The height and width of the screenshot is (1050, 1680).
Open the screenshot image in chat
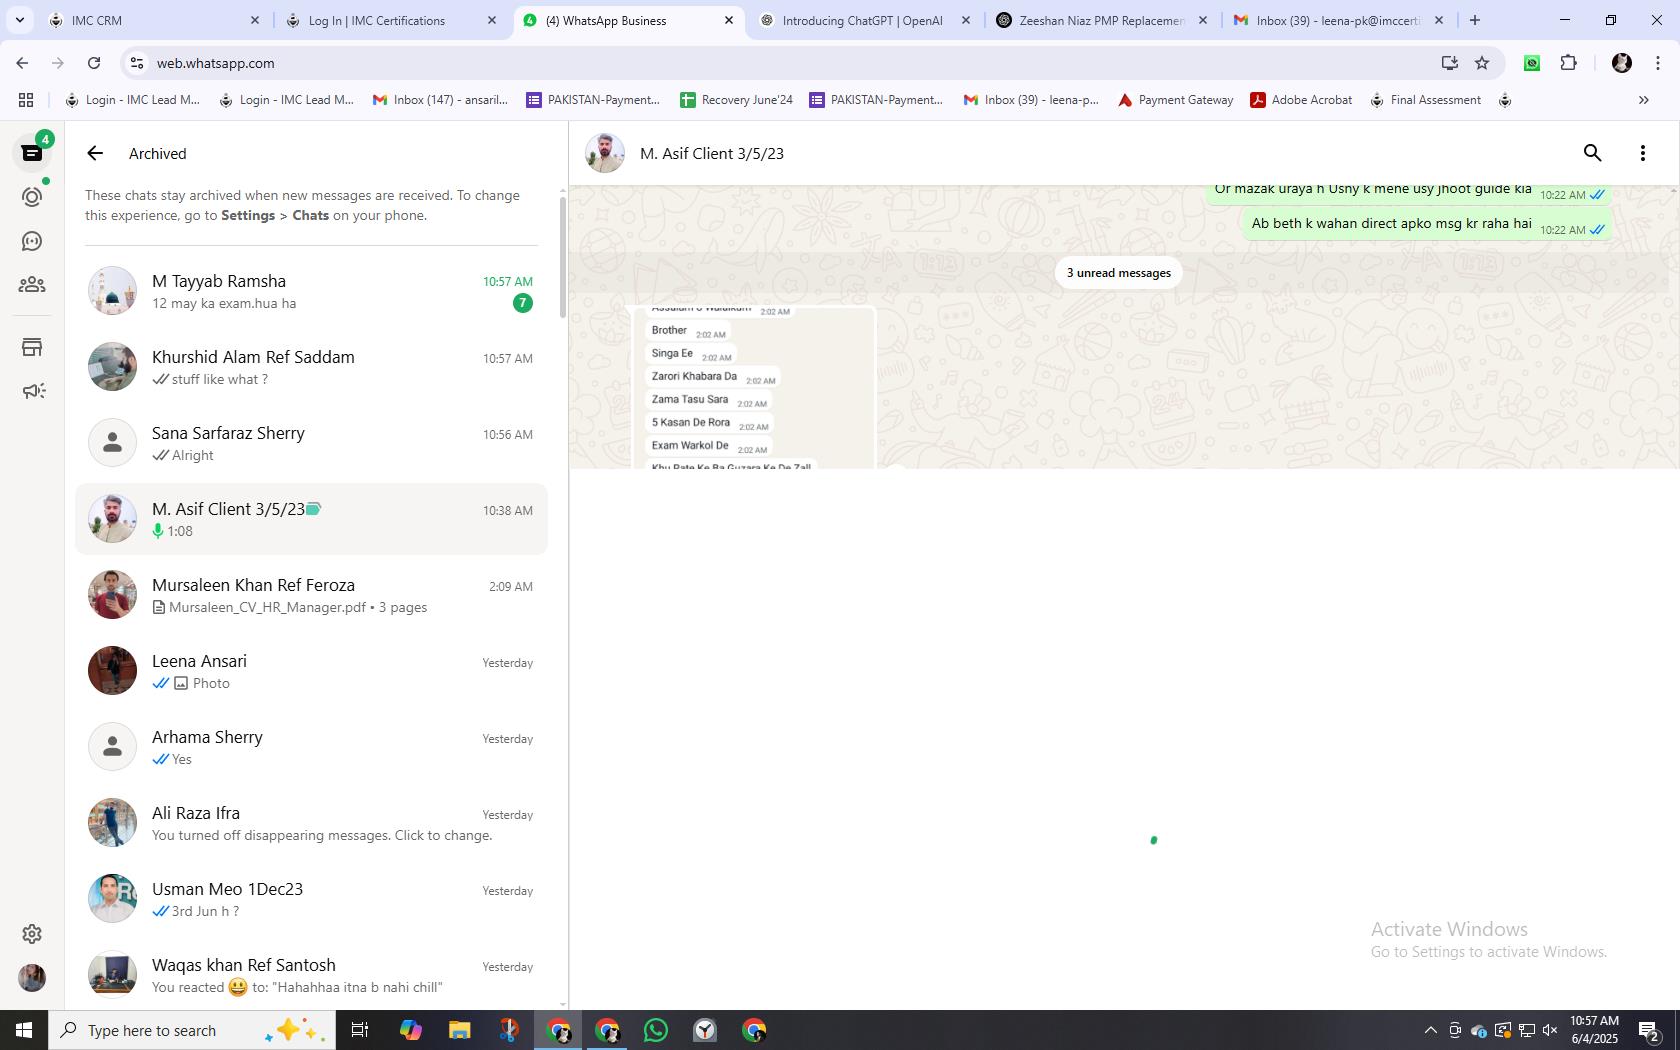pyautogui.click(x=755, y=388)
